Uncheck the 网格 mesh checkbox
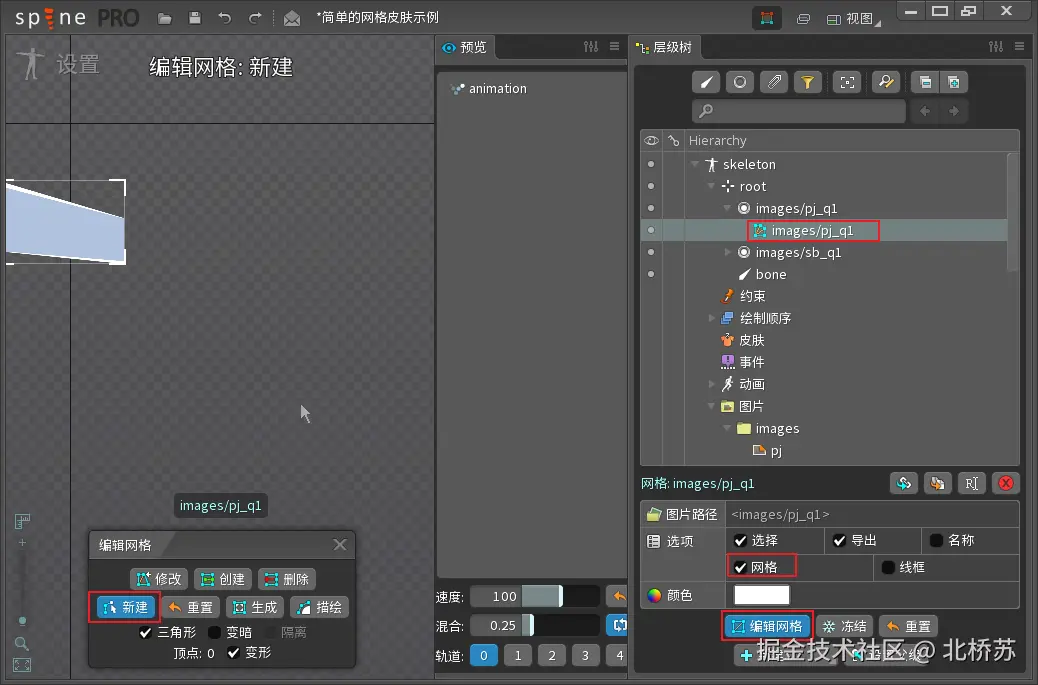Viewport: 1038px width, 685px height. [x=741, y=567]
